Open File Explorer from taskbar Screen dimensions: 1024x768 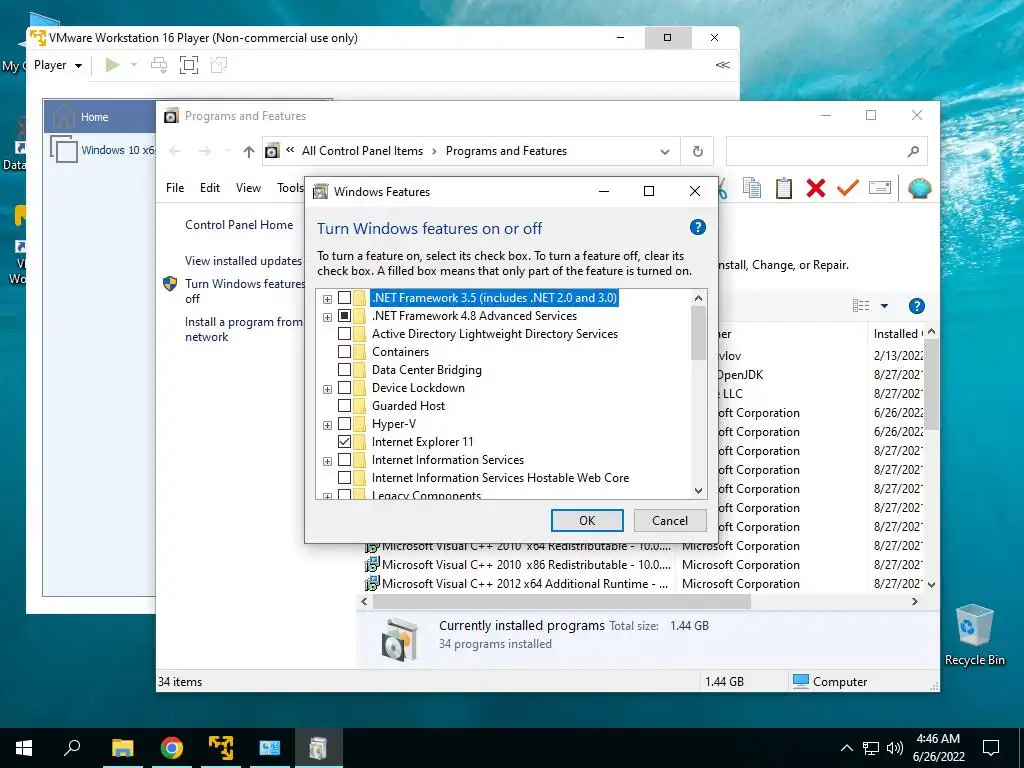[122, 748]
